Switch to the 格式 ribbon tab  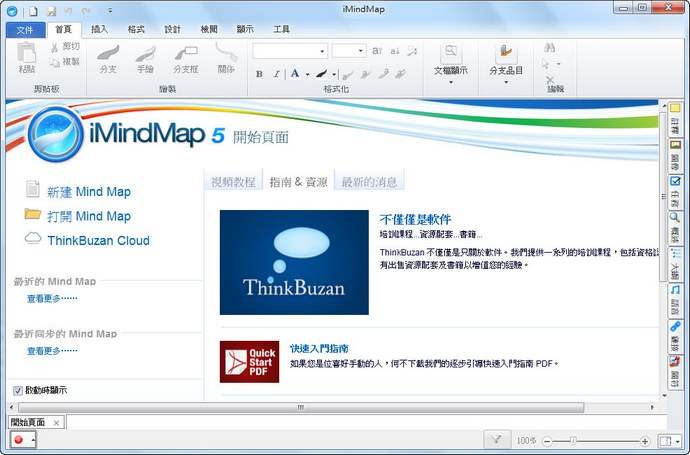coord(136,29)
